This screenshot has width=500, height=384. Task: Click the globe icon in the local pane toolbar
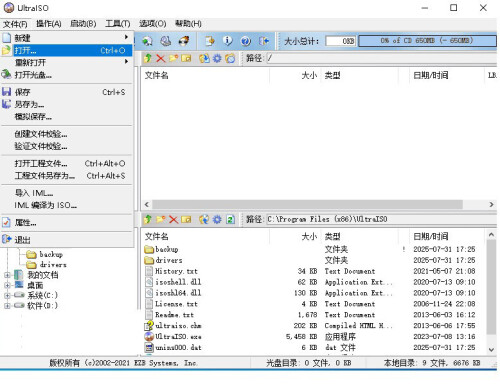tap(204, 219)
